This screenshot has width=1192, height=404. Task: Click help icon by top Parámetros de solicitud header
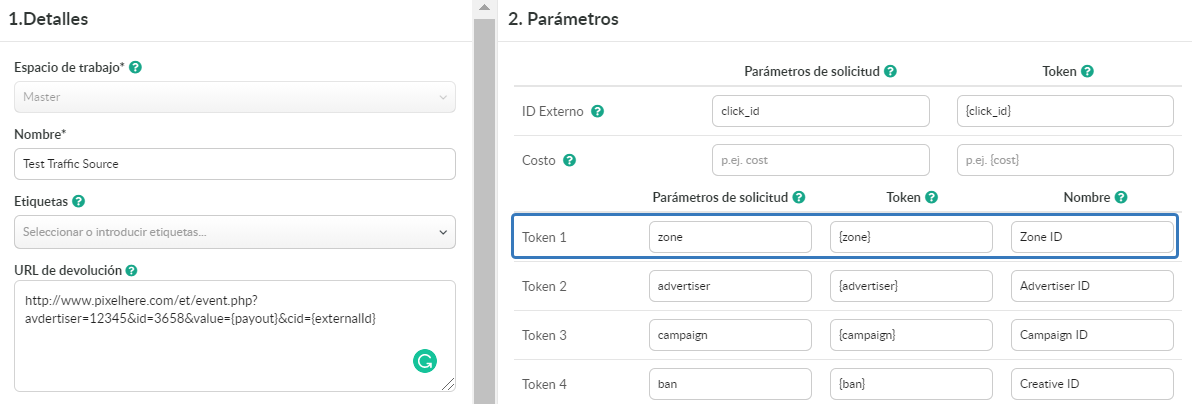tap(890, 72)
